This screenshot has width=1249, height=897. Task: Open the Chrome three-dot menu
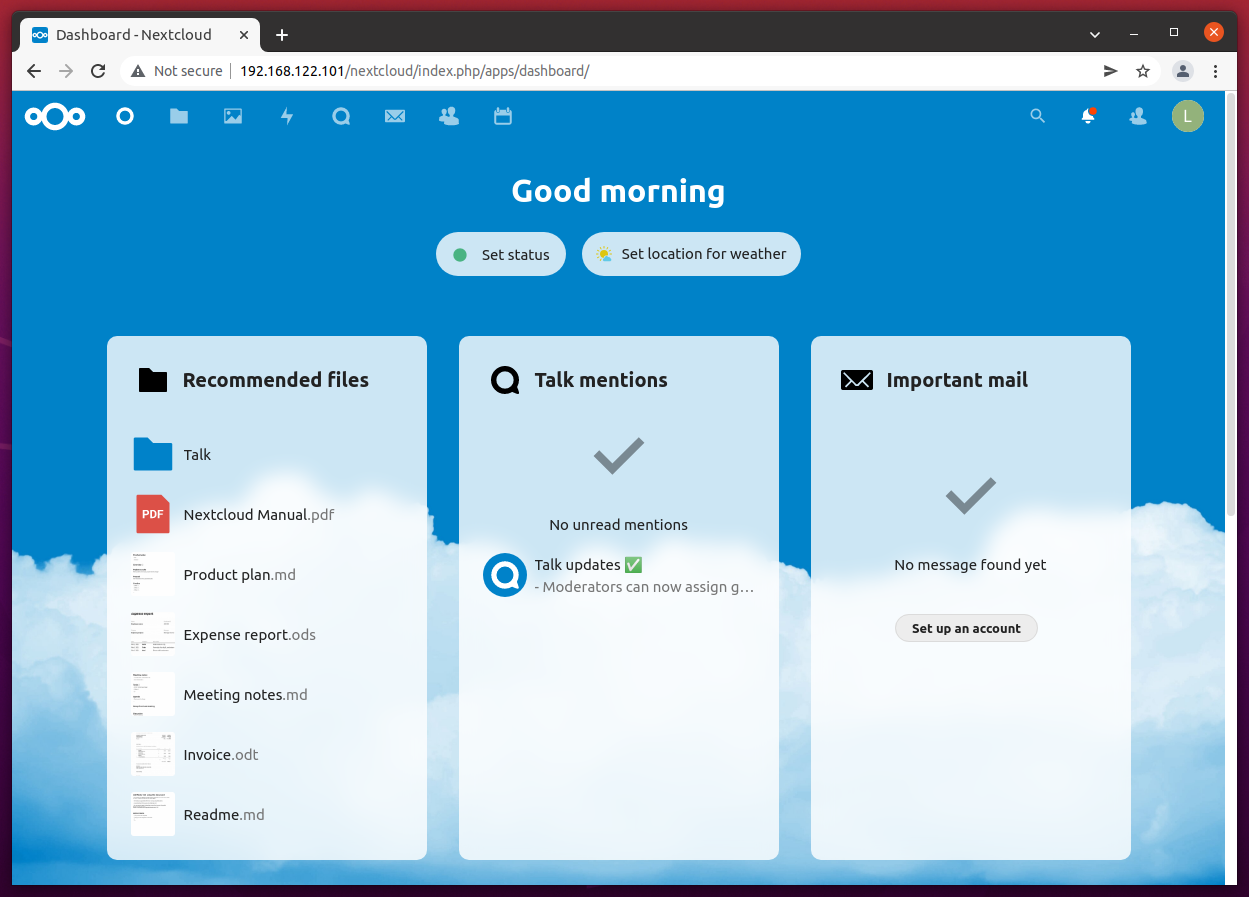(1216, 71)
